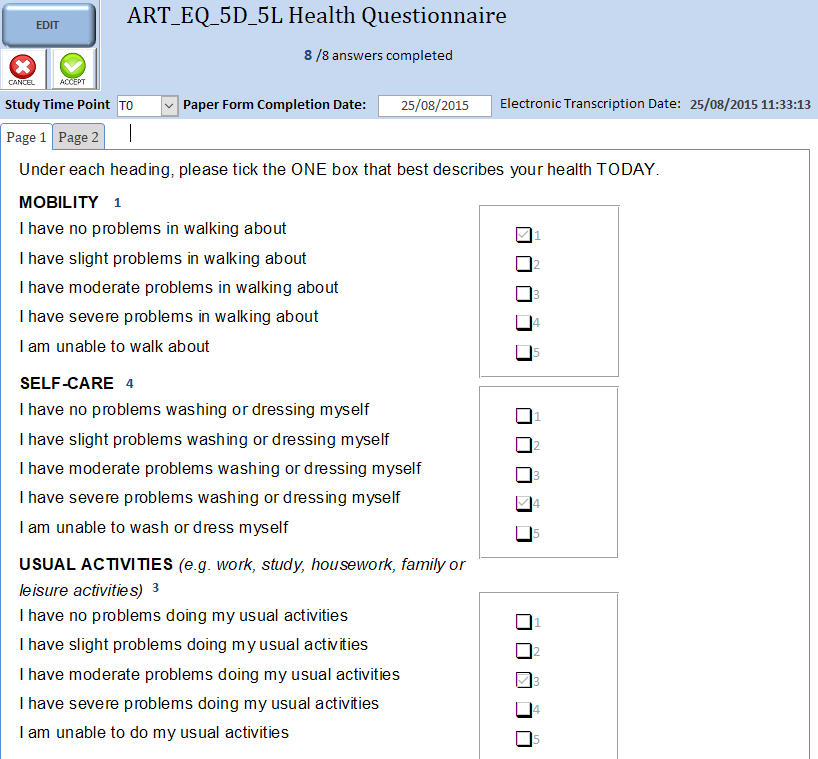Click the green Accept checkmark icon
This screenshot has height=759, width=818.
[72, 69]
